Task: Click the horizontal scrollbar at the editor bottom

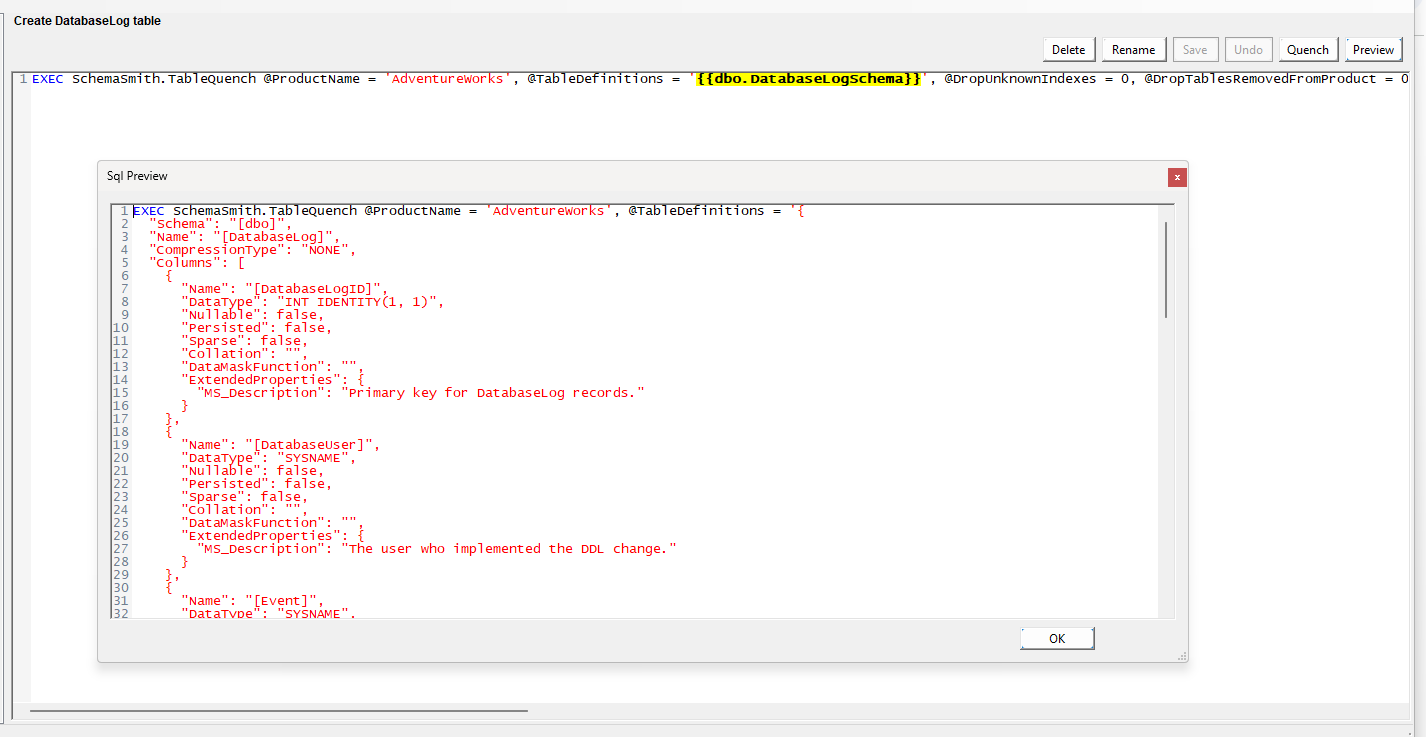Action: (280, 709)
